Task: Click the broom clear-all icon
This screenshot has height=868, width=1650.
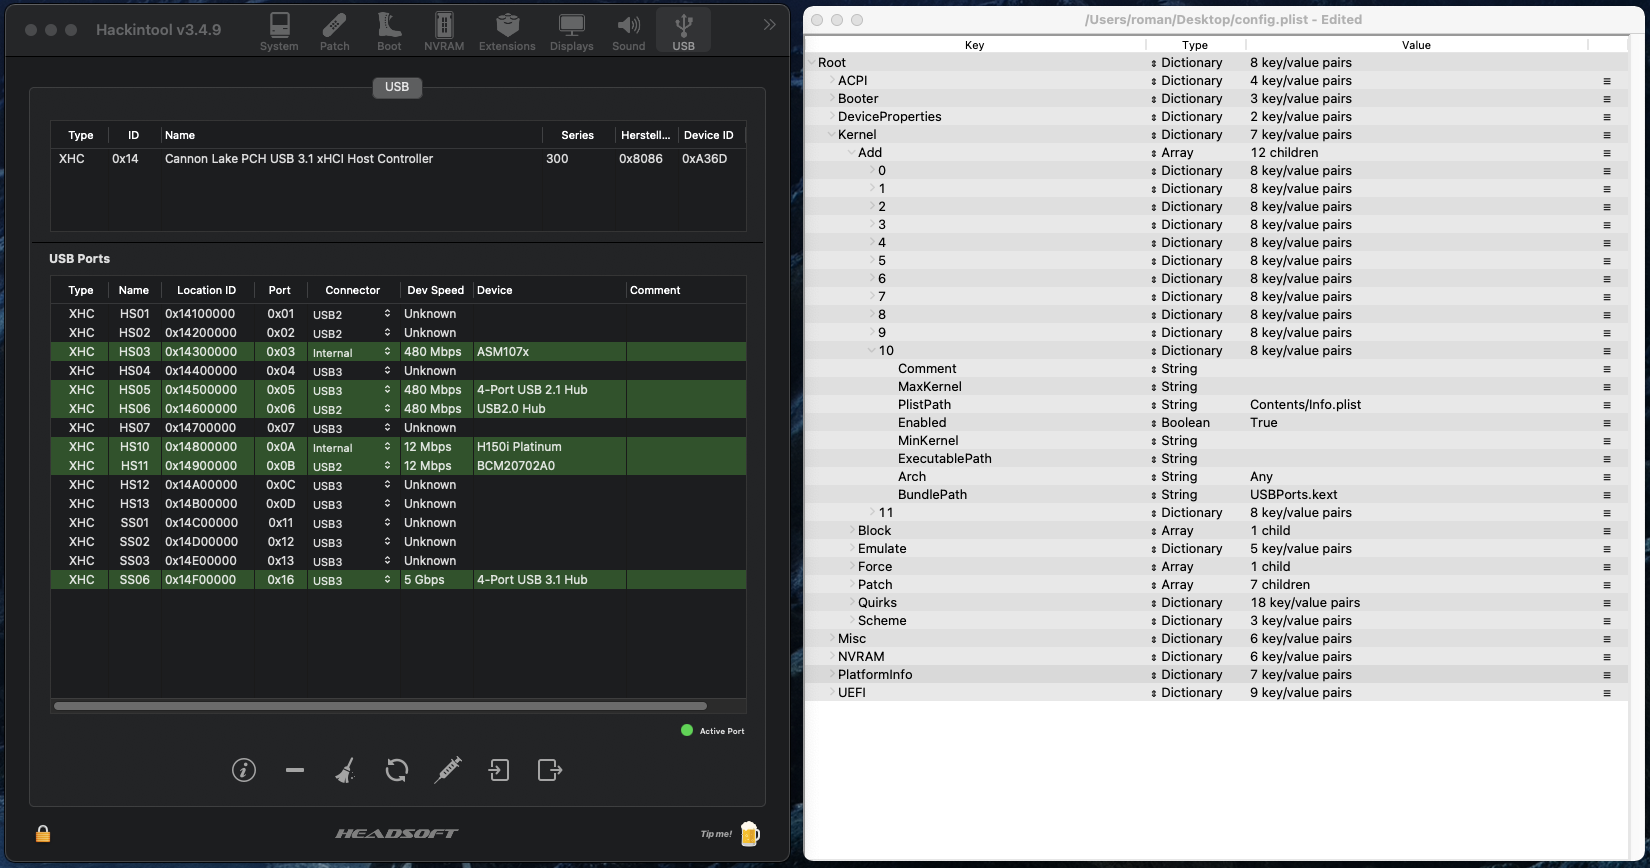Action: point(346,770)
